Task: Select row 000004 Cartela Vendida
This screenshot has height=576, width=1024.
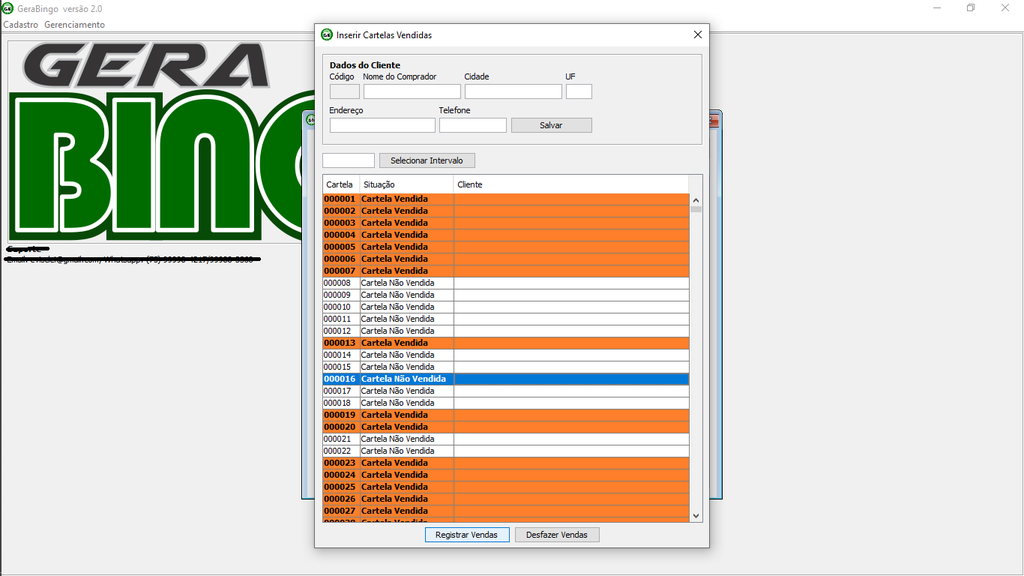Action: [x=505, y=235]
